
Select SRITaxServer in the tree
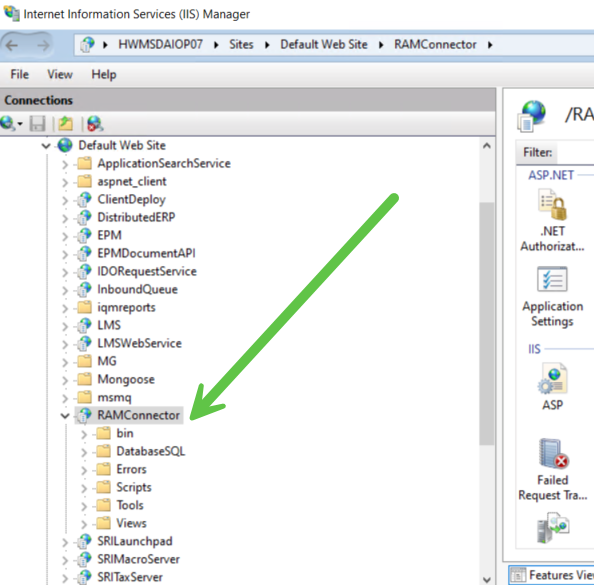coord(130,577)
